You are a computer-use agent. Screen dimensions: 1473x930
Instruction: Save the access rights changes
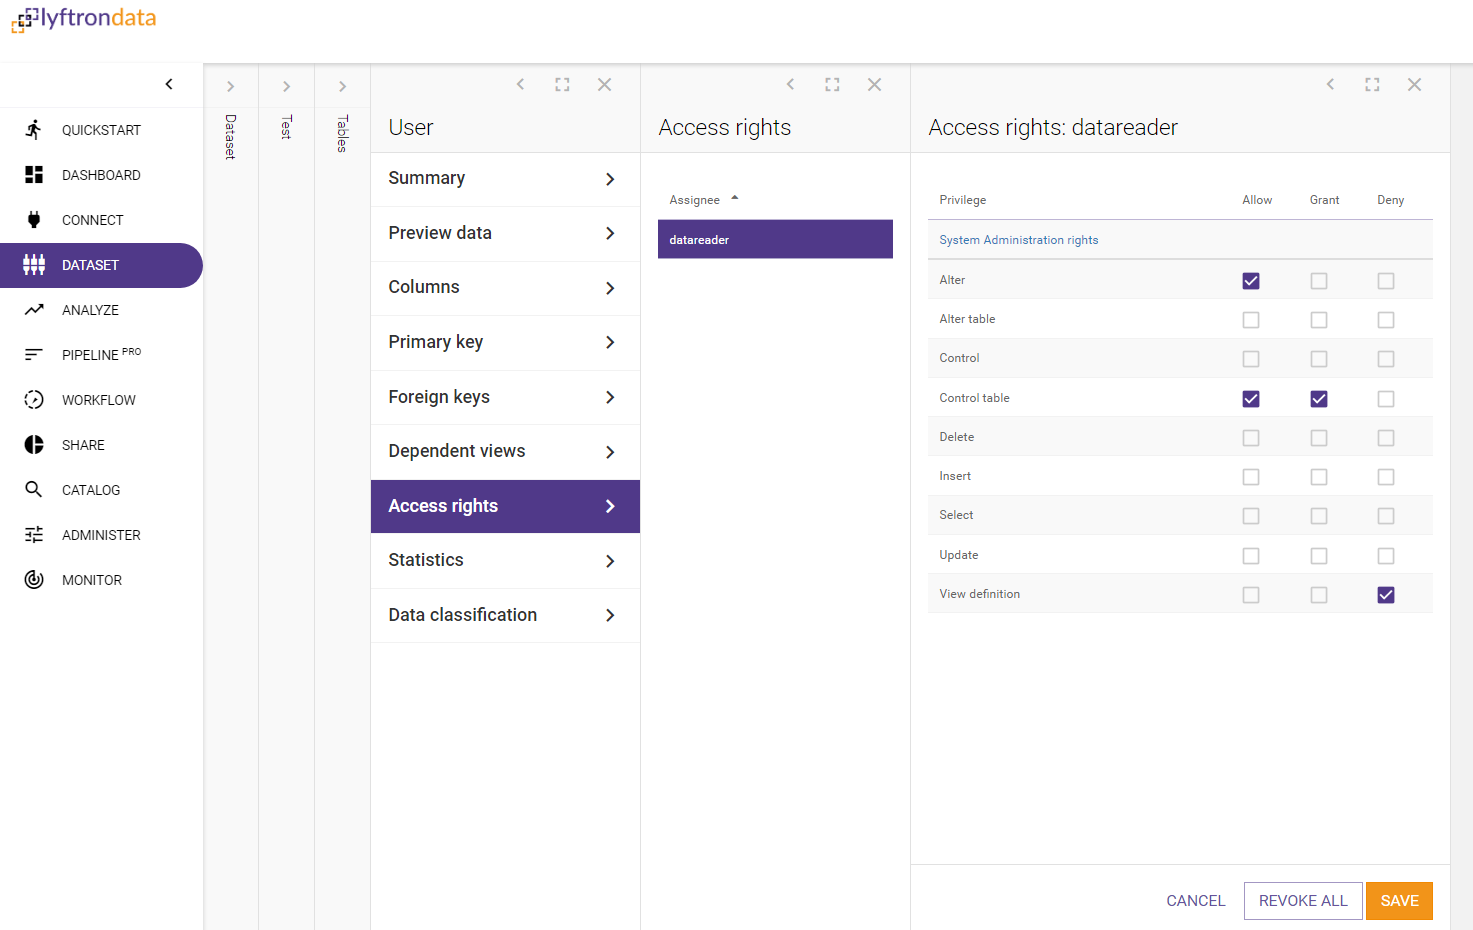pos(1399,901)
